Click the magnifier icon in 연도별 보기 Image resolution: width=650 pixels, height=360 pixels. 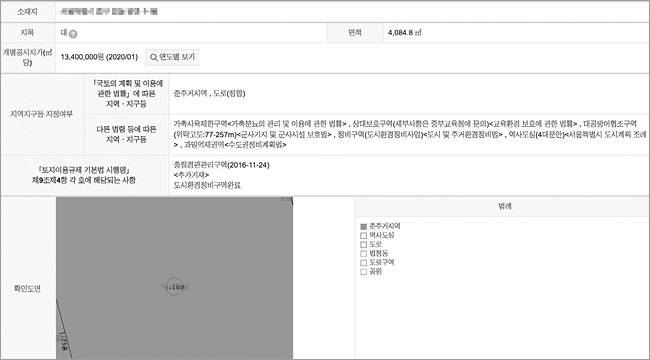click(153, 57)
